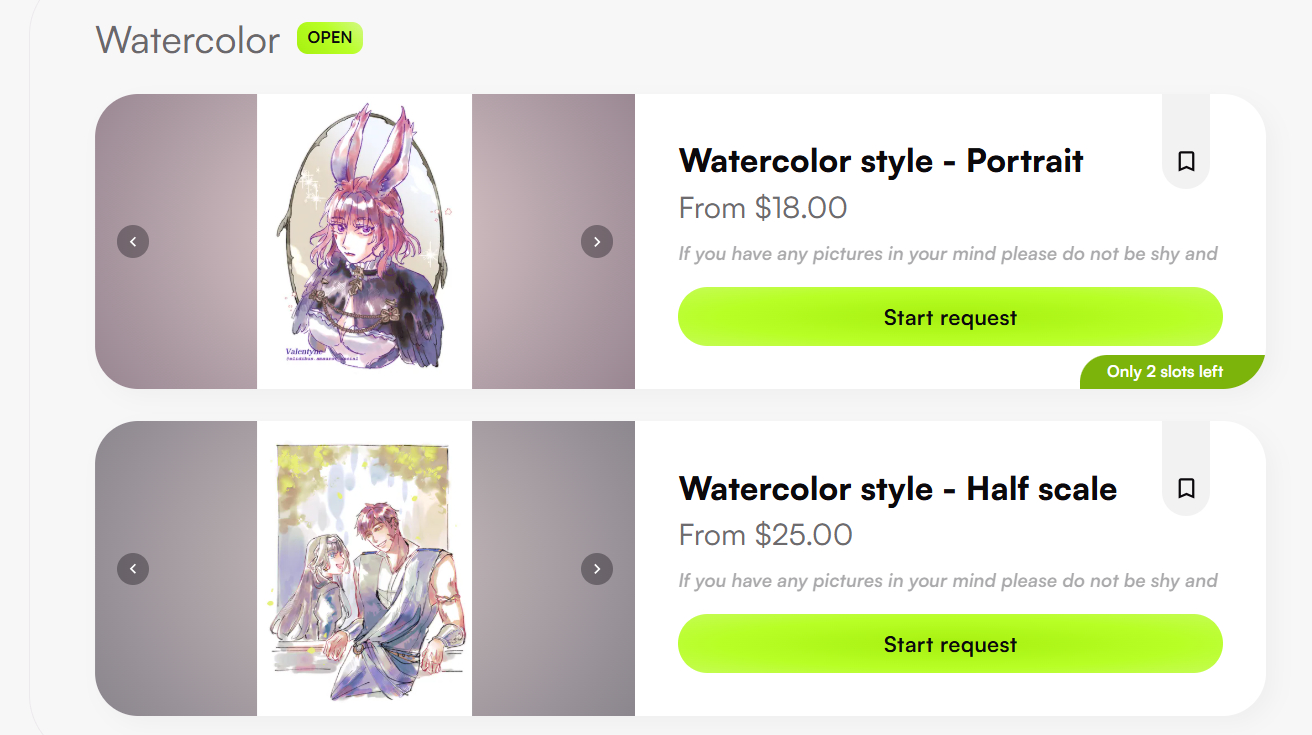Viewport: 1312px width, 735px height.
Task: Bookmark the Watercolor style - Portrait commission
Action: (1186, 161)
